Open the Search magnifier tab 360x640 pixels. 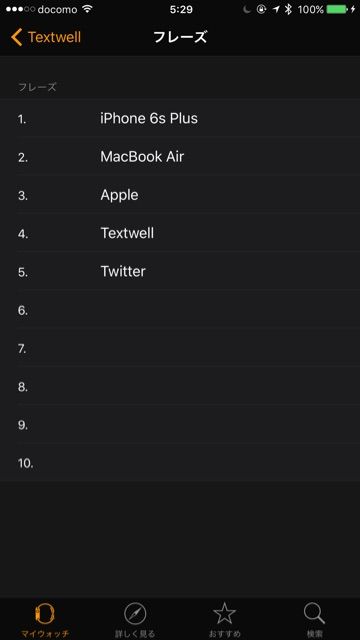coord(314,613)
